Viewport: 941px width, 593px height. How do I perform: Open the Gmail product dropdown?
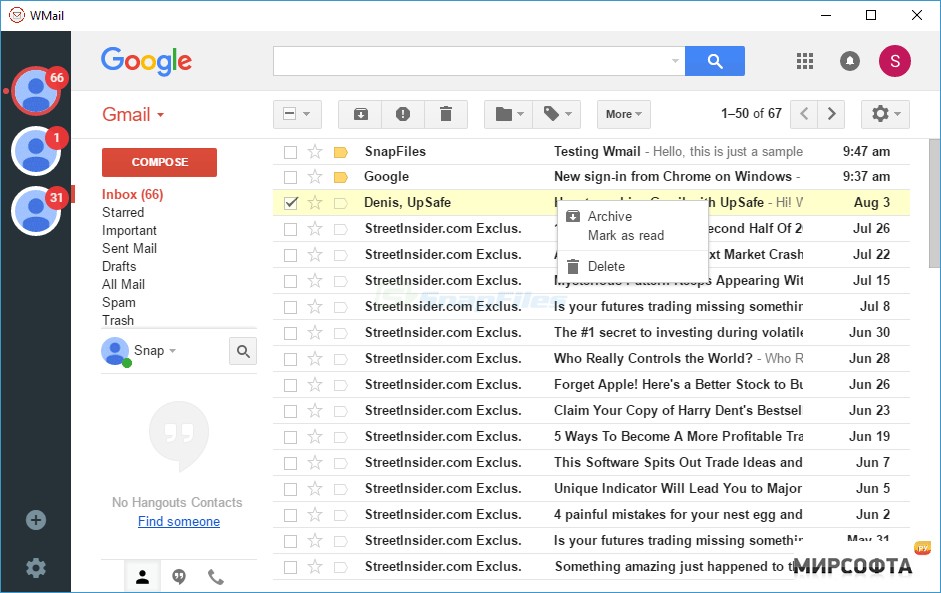[x=133, y=114]
